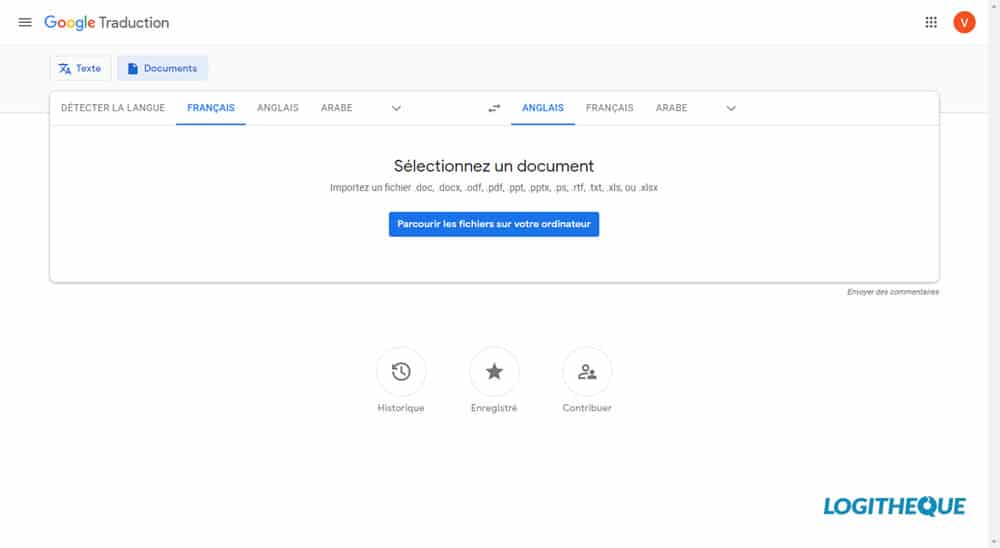
Task: Select Français as source language
Action: (210, 108)
